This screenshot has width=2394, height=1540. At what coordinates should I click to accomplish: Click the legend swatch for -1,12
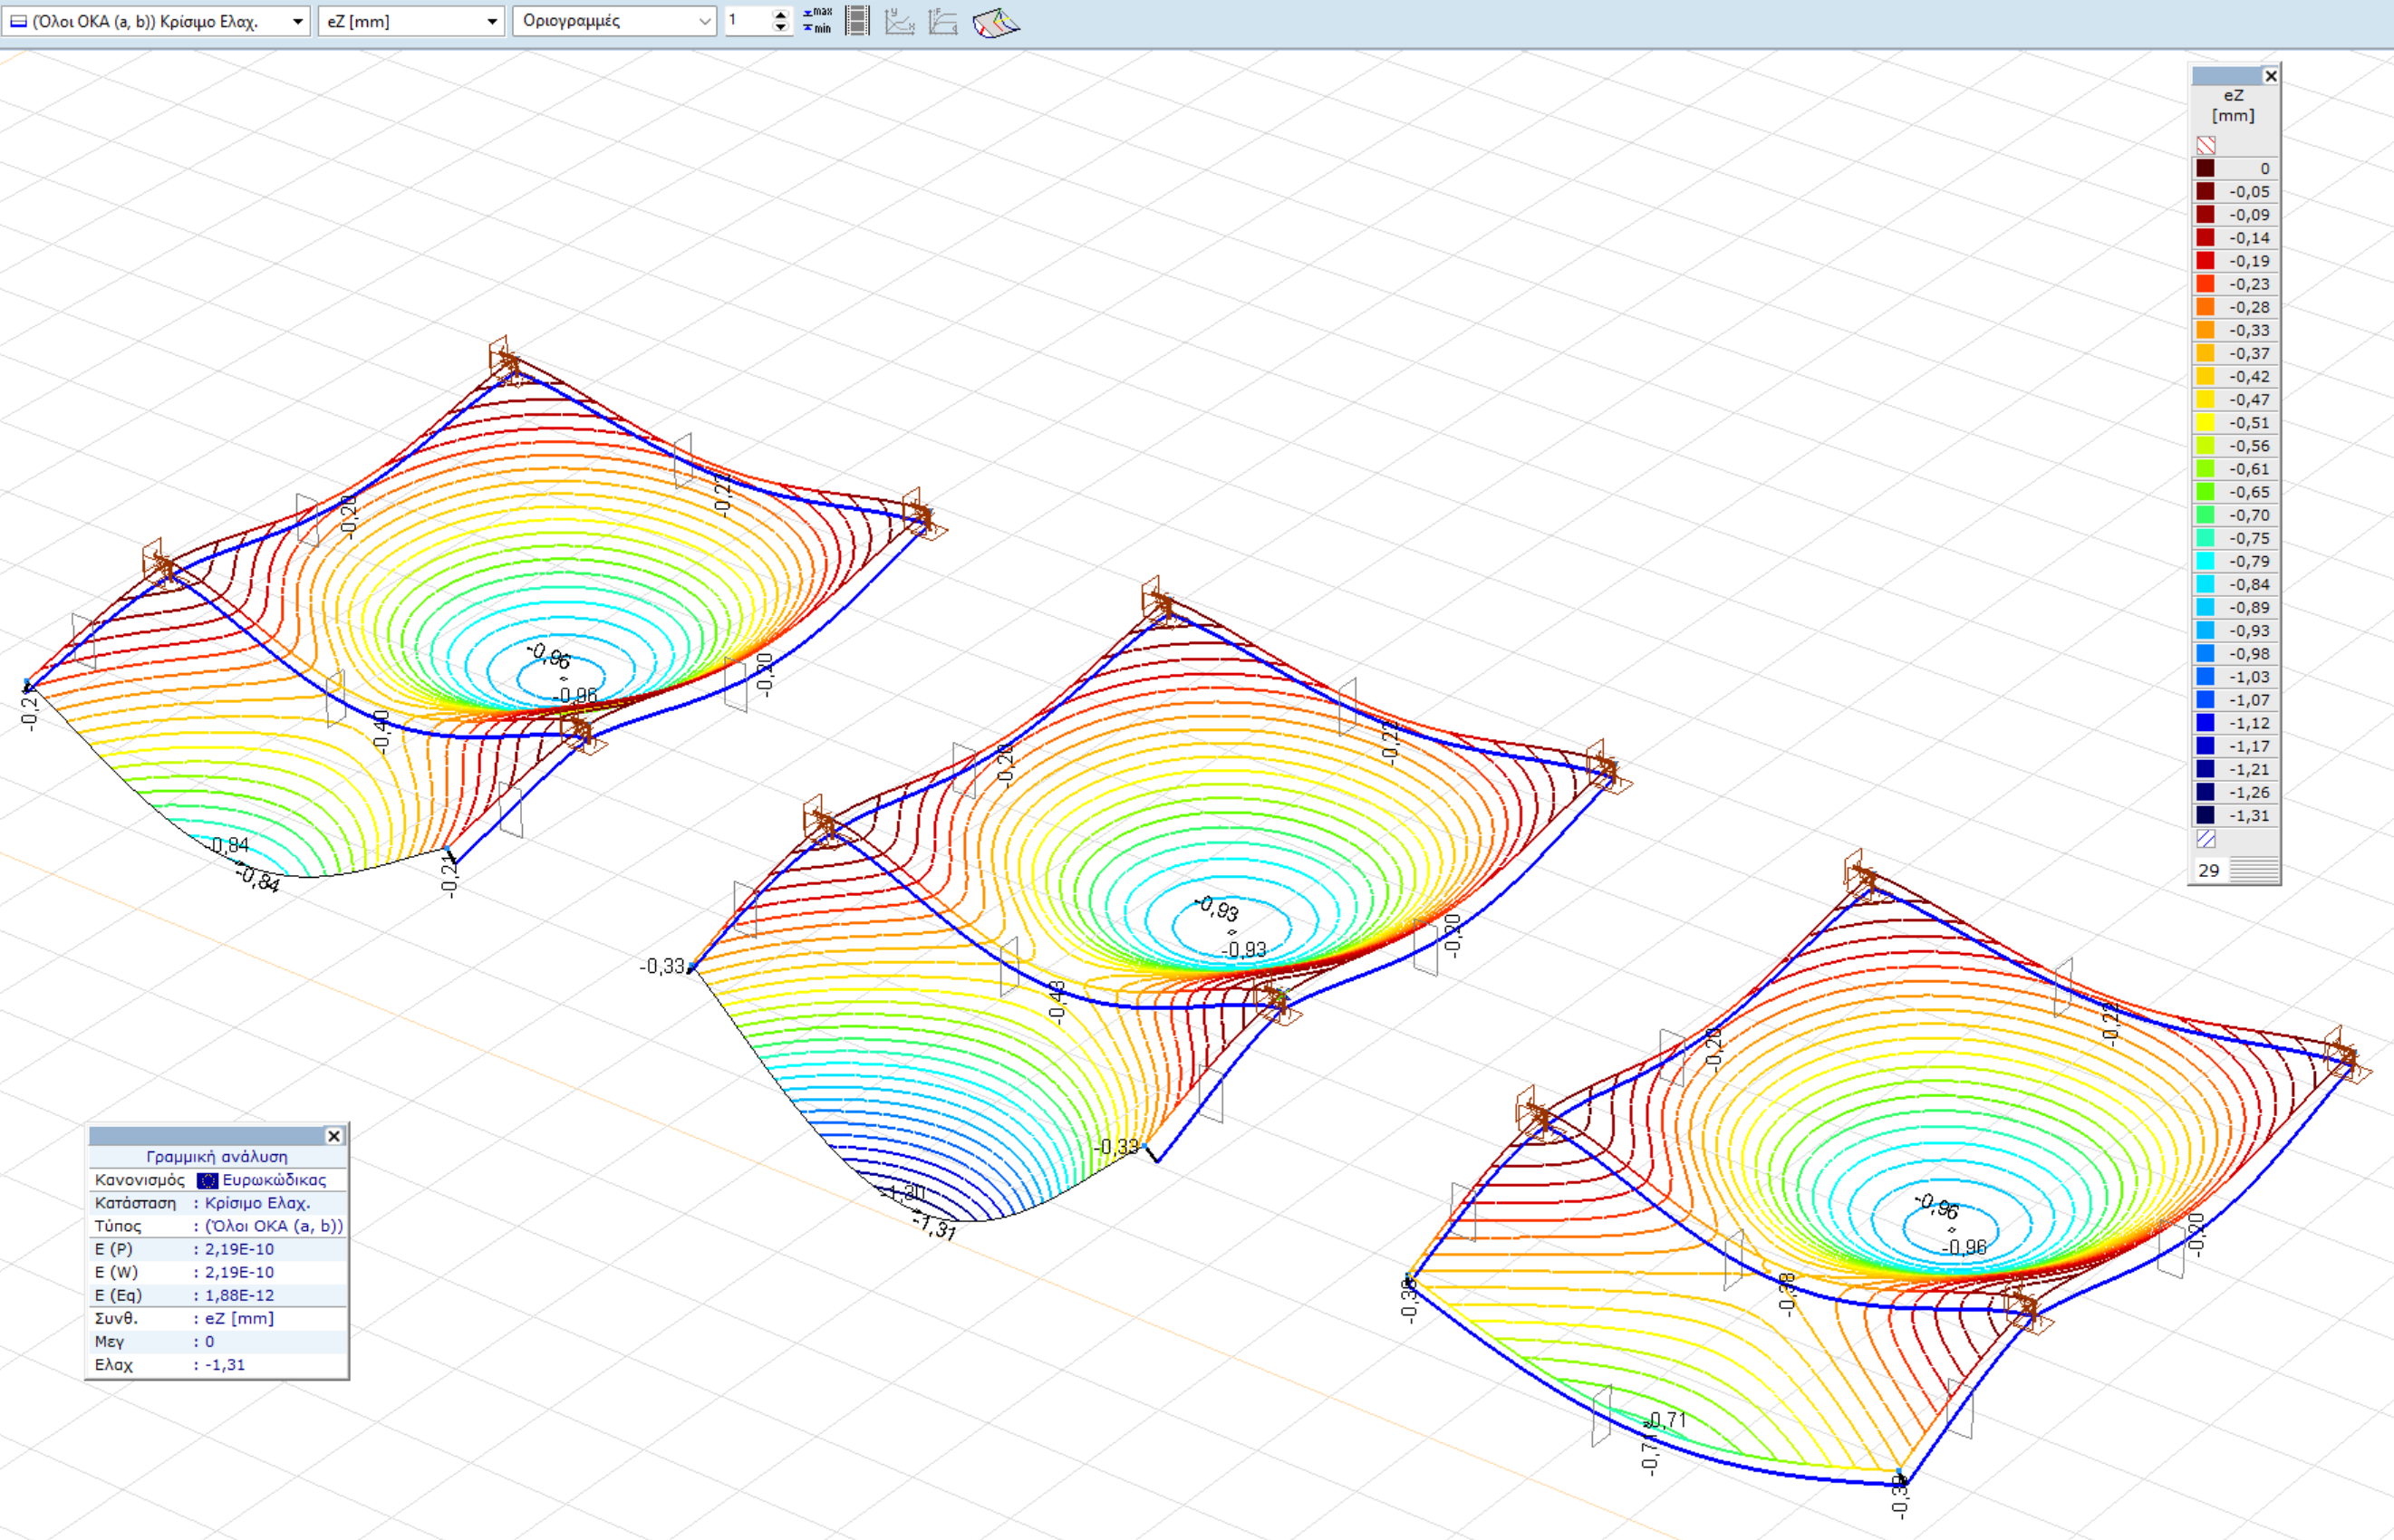point(2205,723)
